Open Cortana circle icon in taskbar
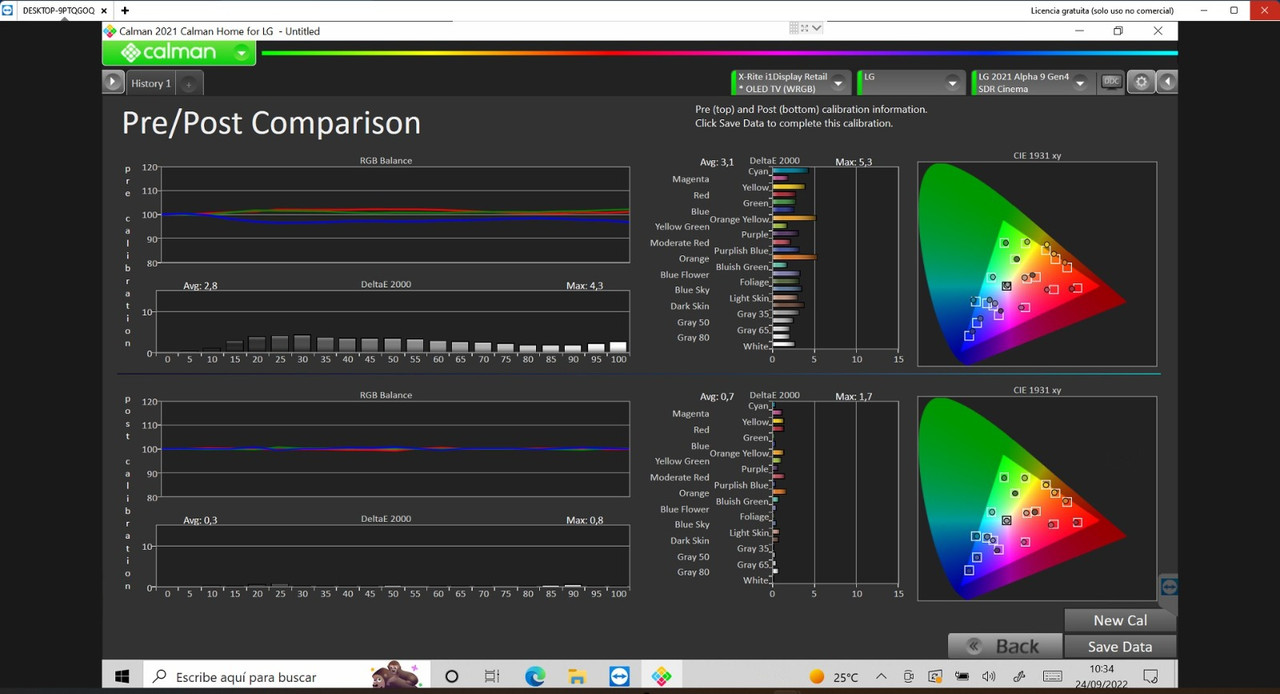The image size is (1280, 694). [451, 677]
